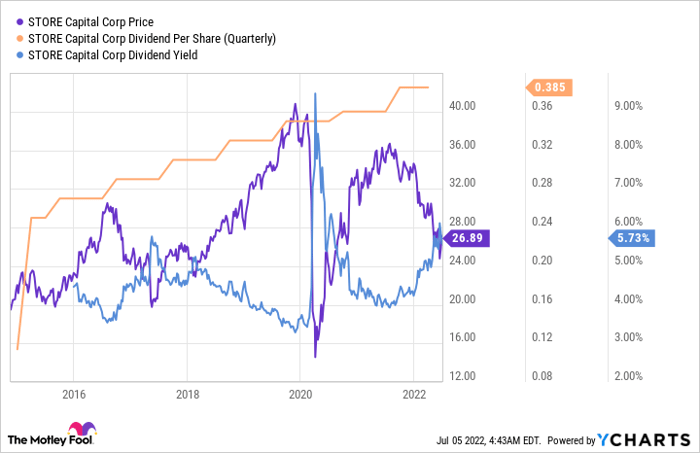Click the 40.00 price axis label
Viewport: 700px width, 453px height.
click(x=457, y=106)
